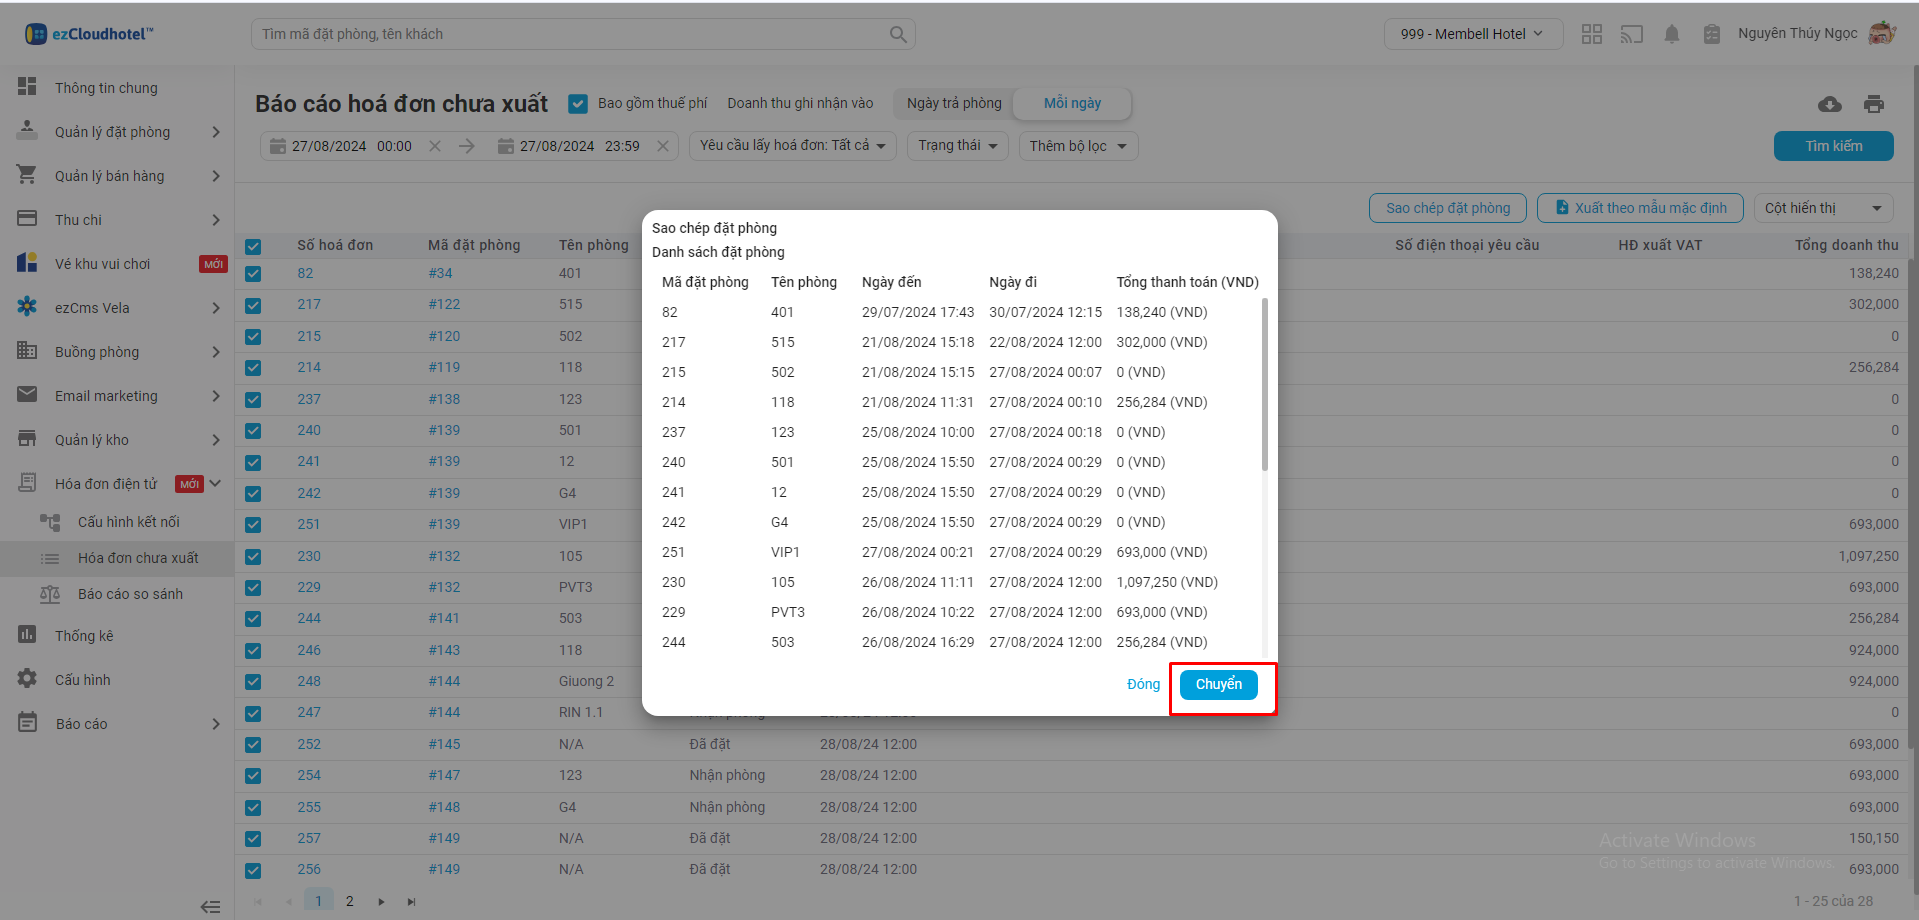Image resolution: width=1919 pixels, height=920 pixels.
Task: Click the screen cast icon
Action: [1631, 34]
